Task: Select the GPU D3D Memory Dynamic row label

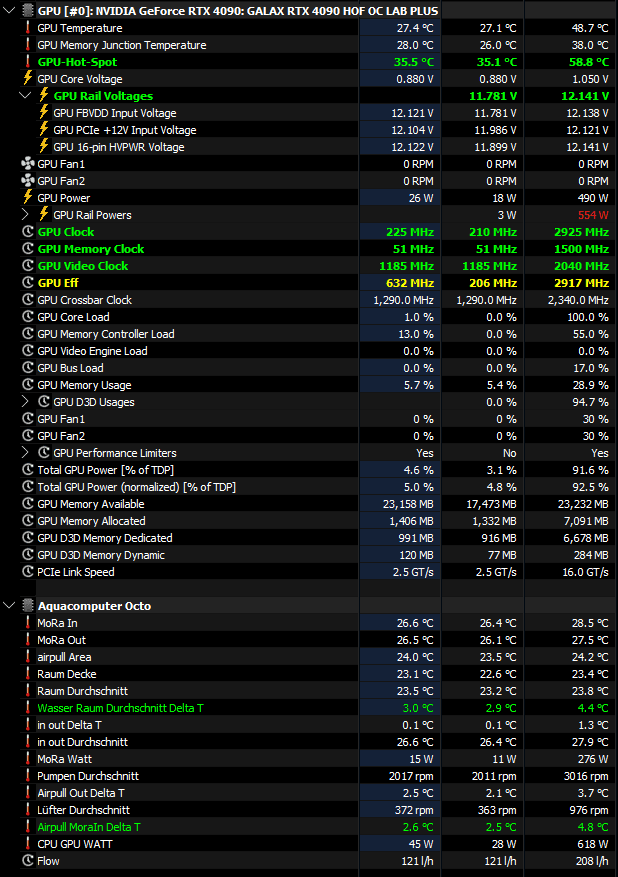Action: pos(101,555)
